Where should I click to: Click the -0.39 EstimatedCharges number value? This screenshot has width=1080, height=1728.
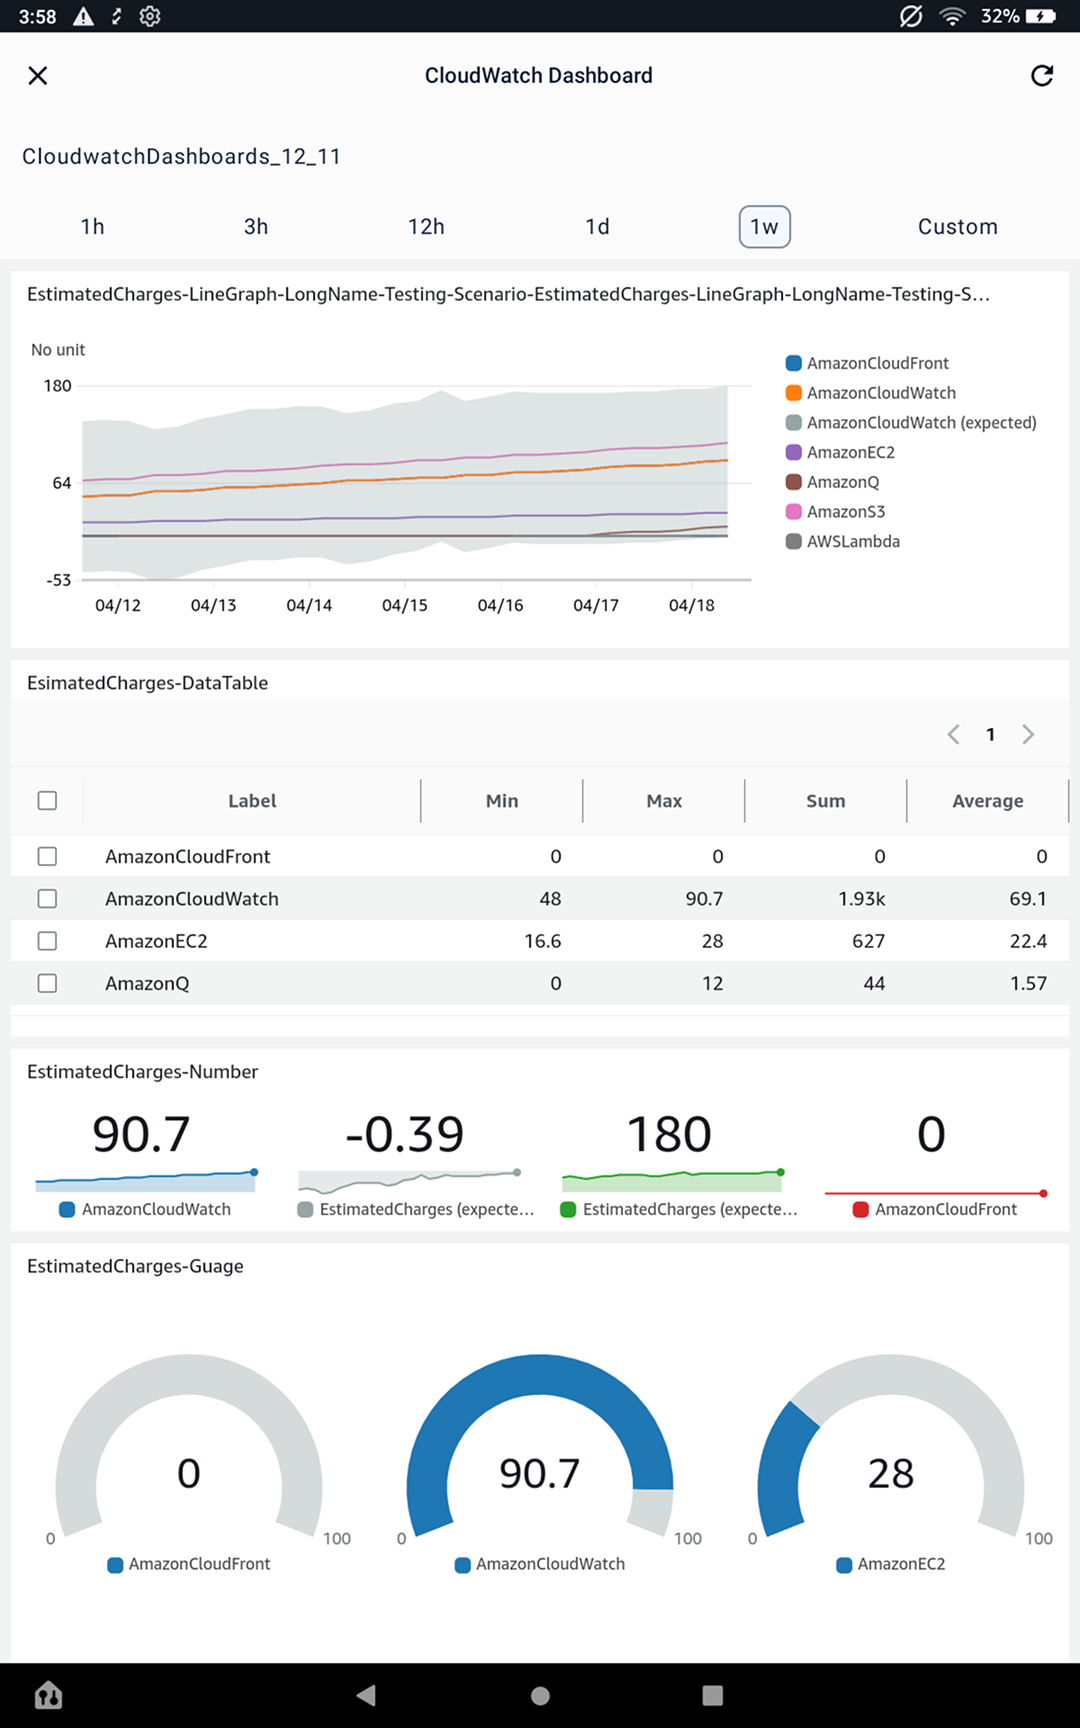(405, 1134)
